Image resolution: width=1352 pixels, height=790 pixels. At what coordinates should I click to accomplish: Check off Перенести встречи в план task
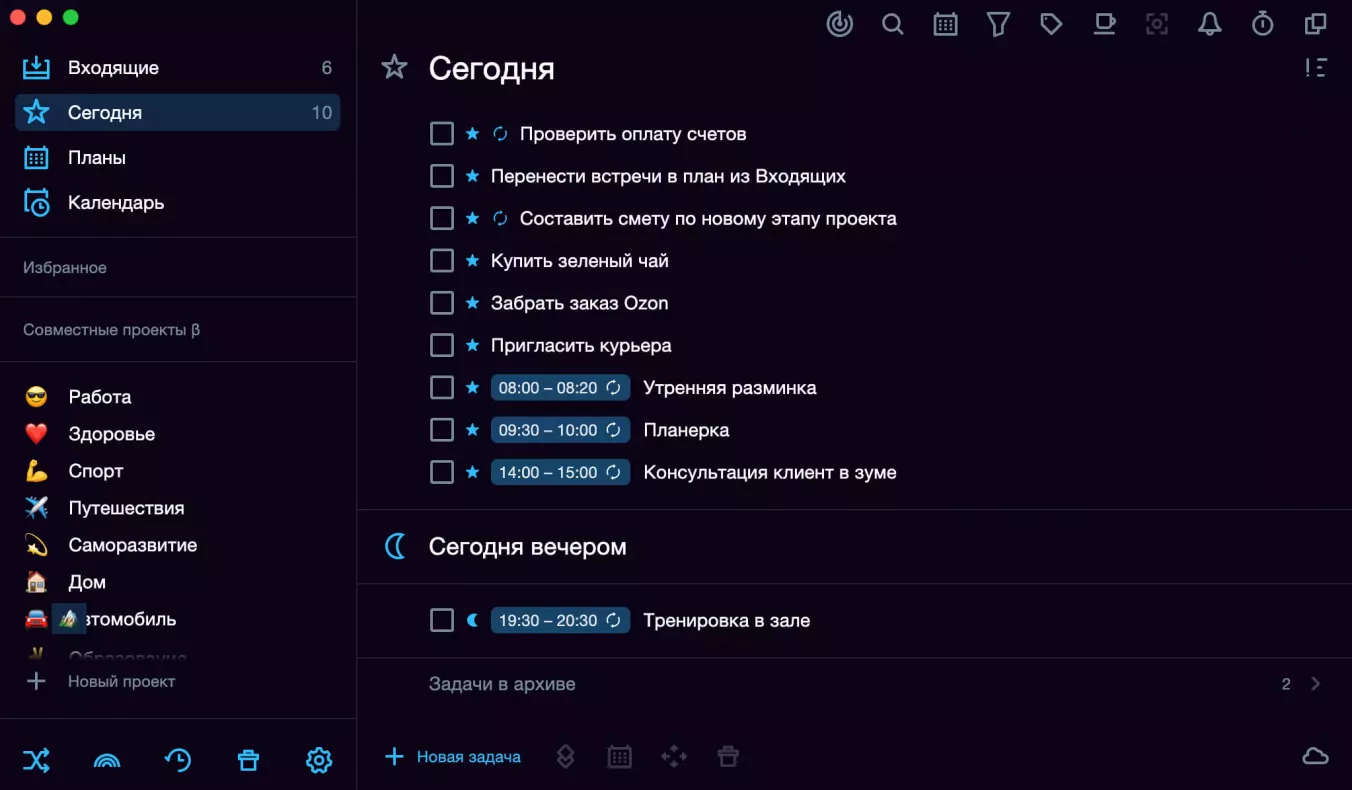[442, 176]
